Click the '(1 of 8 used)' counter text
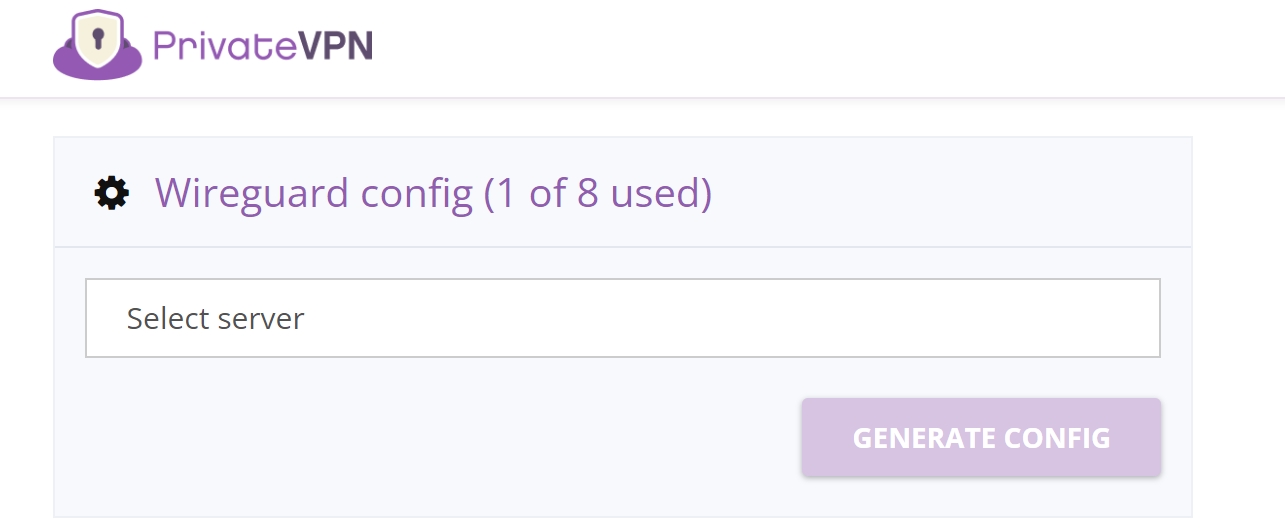Screen dimensions: 1285x531 (x=597, y=193)
